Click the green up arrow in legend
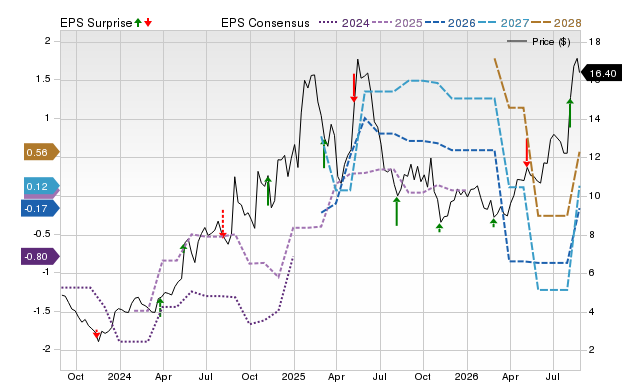The image size is (640, 382). [138, 22]
